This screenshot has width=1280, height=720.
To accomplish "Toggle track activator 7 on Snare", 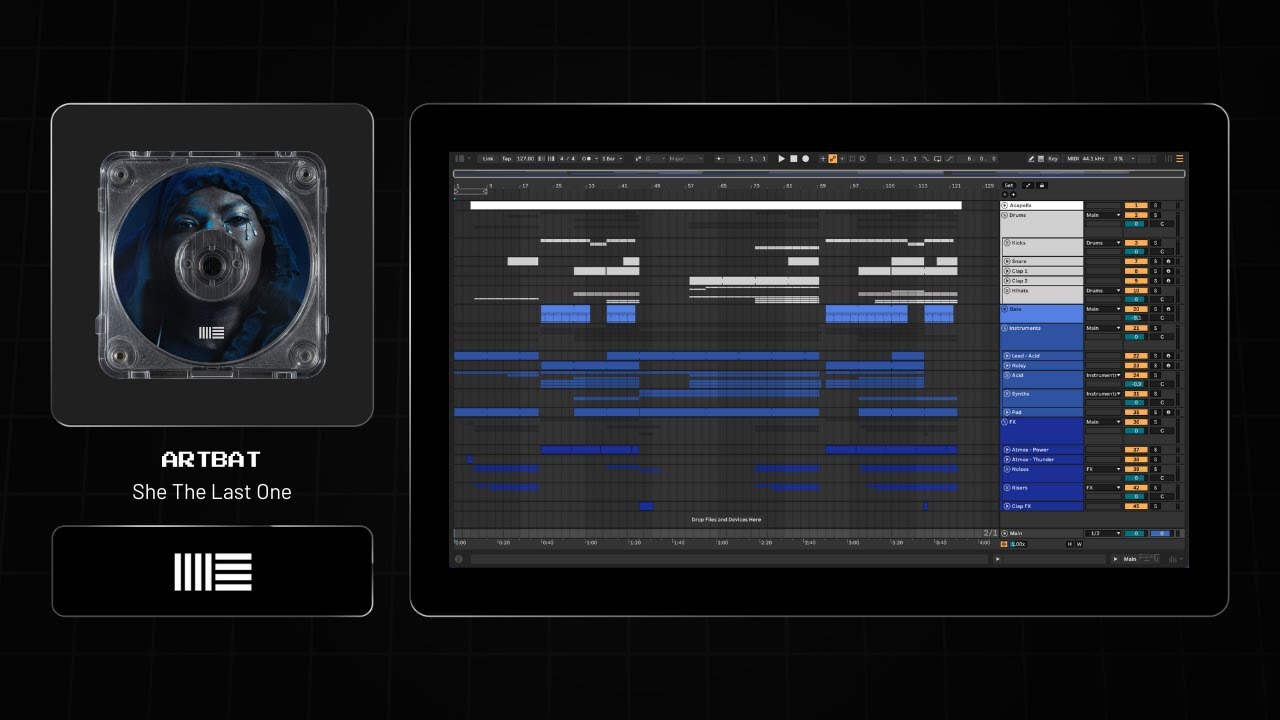I will point(1136,261).
